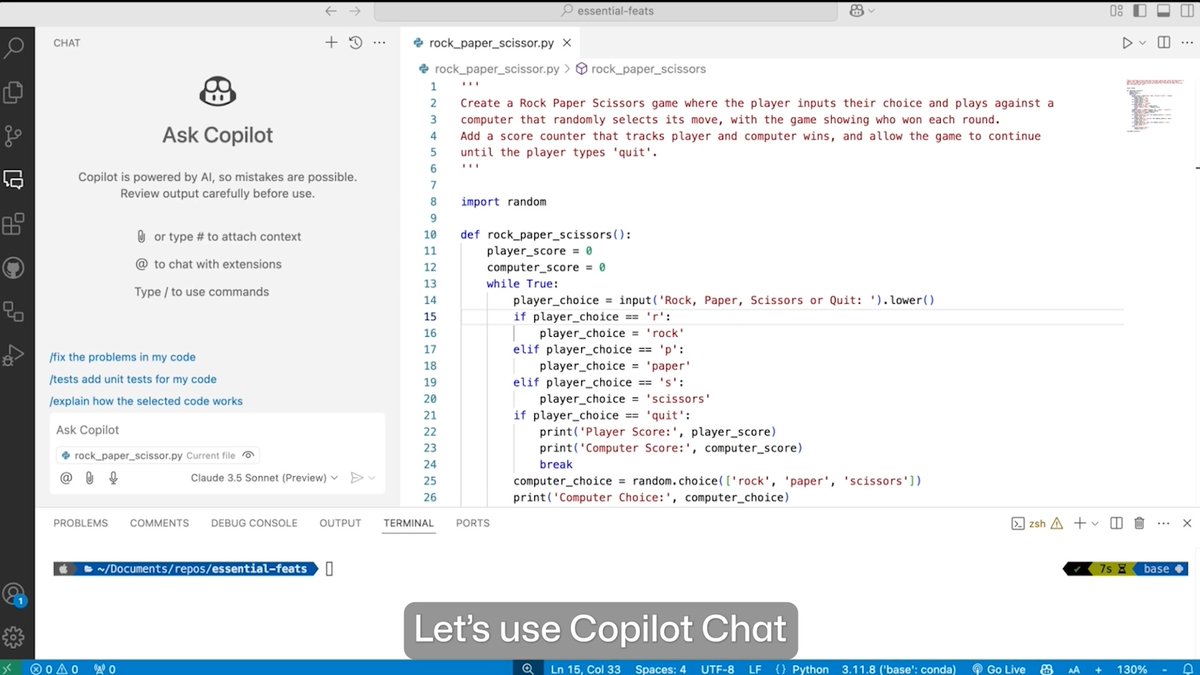Open essential-feats command center search
Screen dimensions: 1200x675
605,11
